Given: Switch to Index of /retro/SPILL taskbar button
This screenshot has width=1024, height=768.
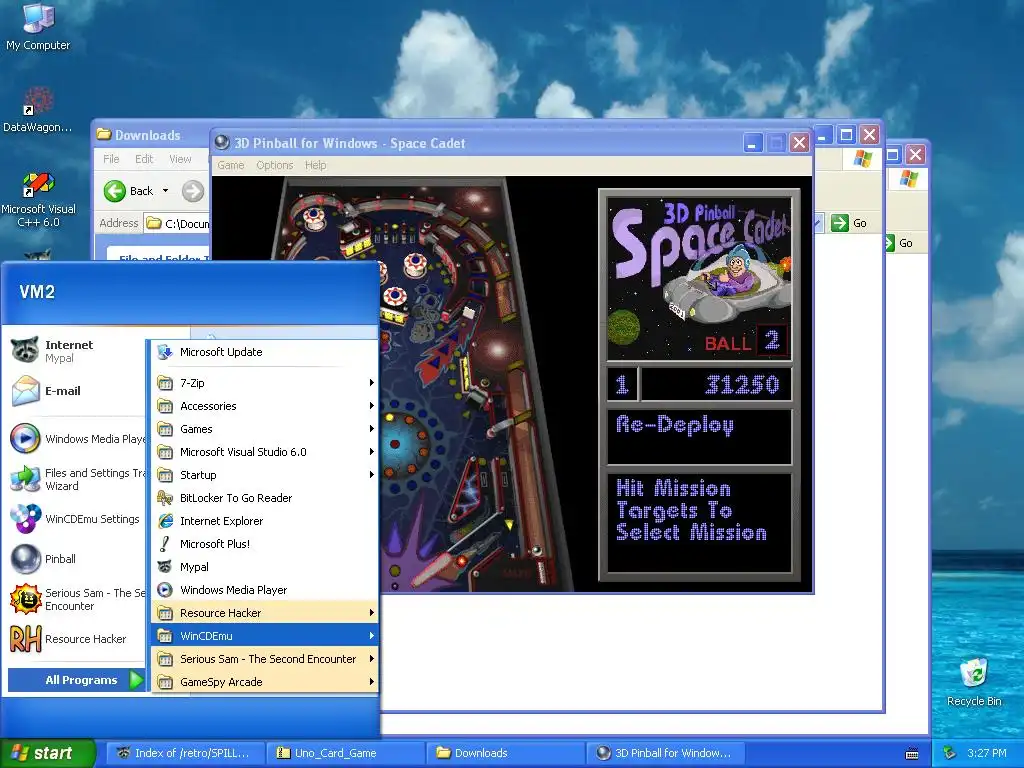Looking at the screenshot, I should coord(185,753).
